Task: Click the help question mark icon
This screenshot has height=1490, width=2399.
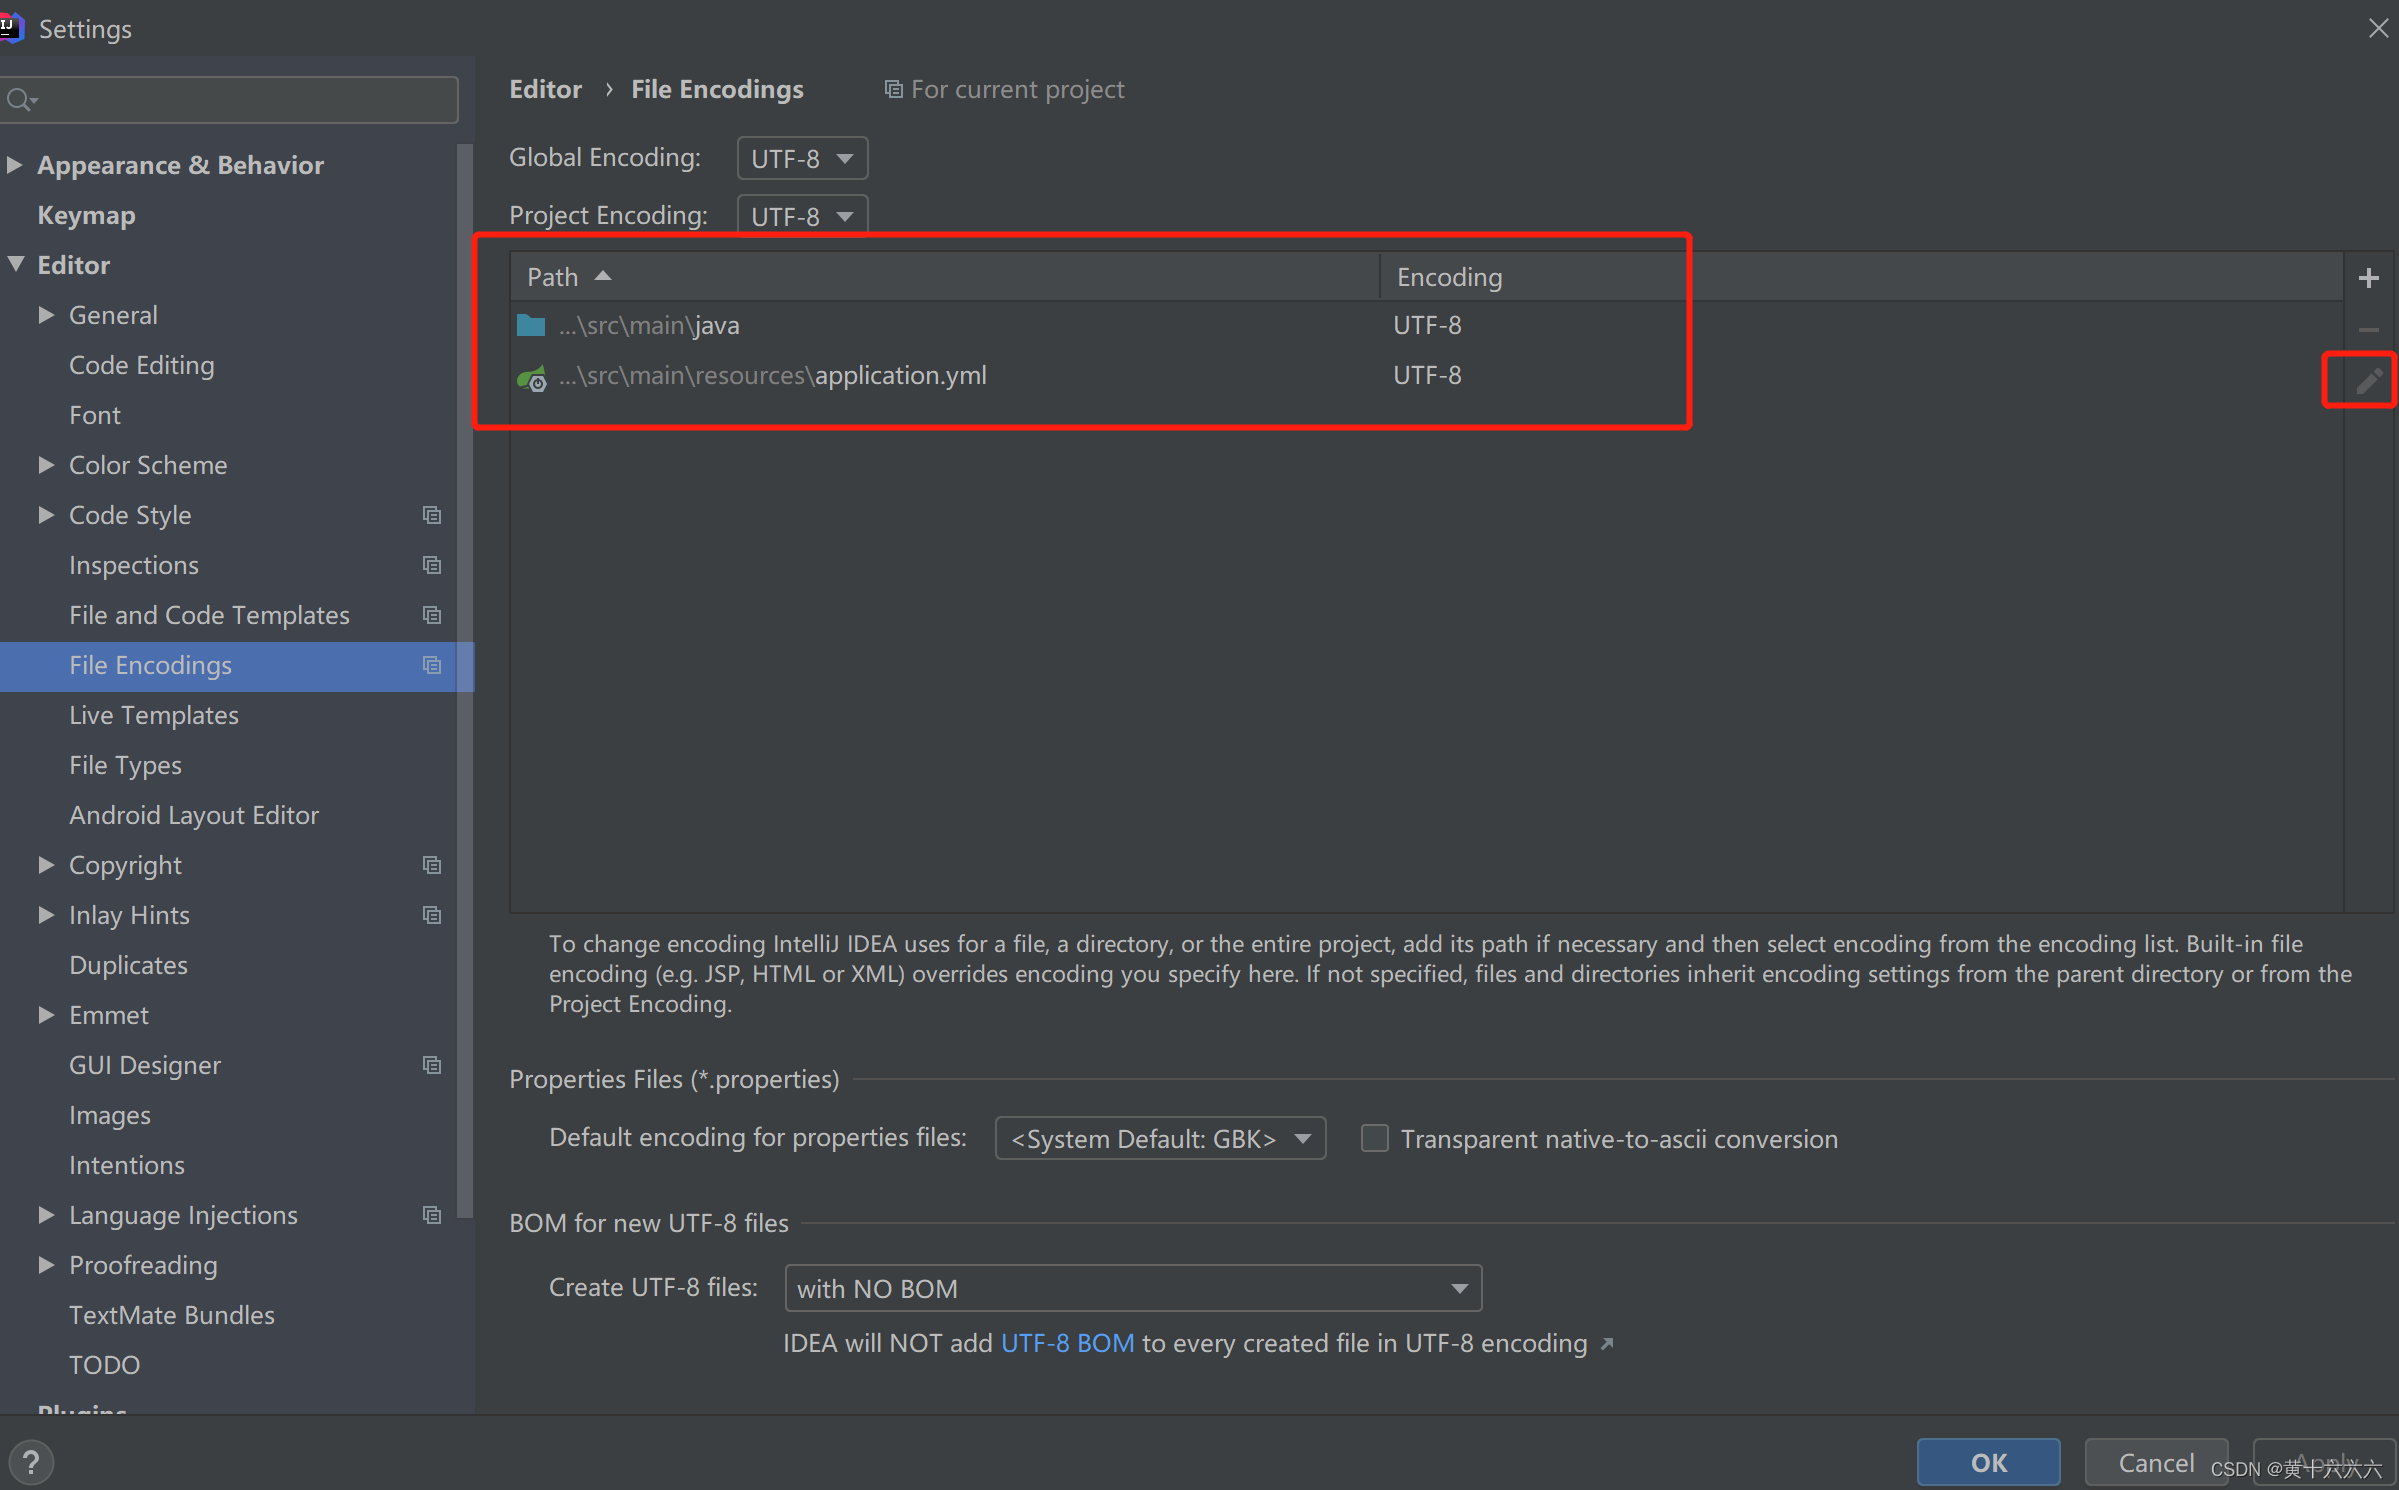Action: point(32,1462)
